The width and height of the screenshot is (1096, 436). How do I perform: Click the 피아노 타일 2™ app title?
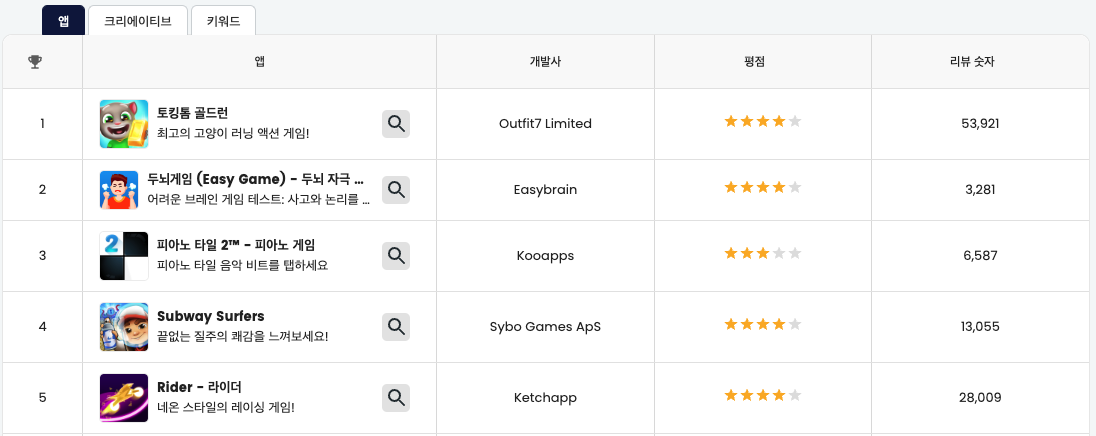pos(236,245)
